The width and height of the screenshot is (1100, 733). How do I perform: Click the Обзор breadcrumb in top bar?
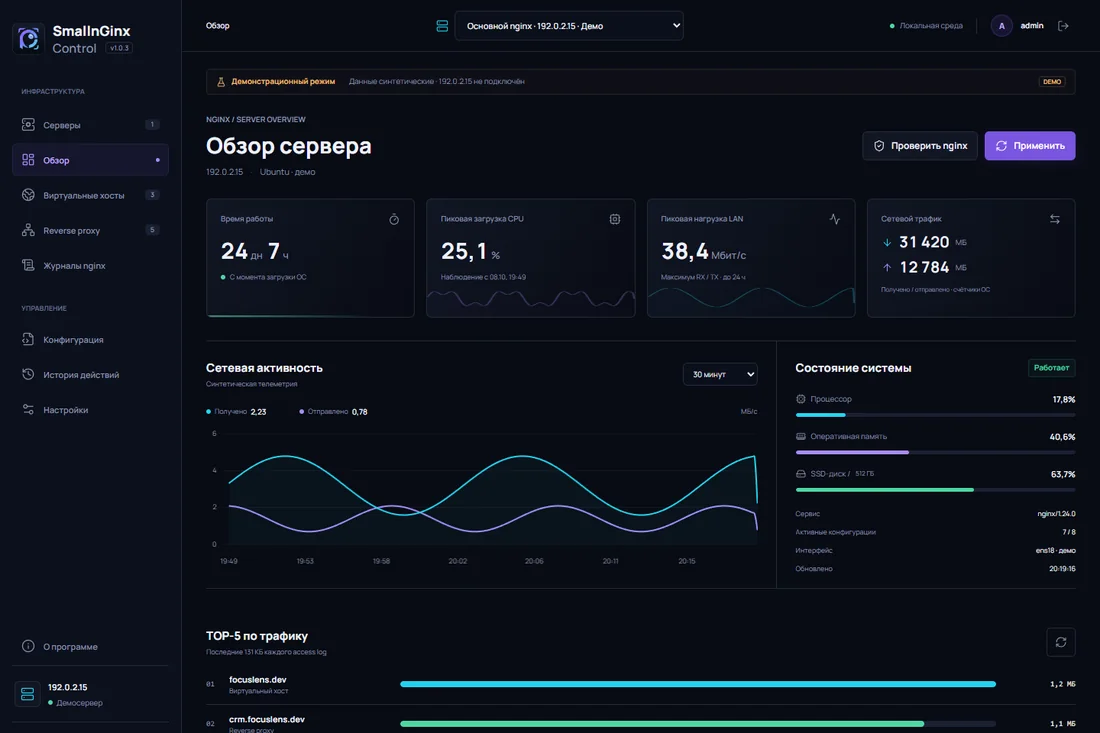click(217, 26)
